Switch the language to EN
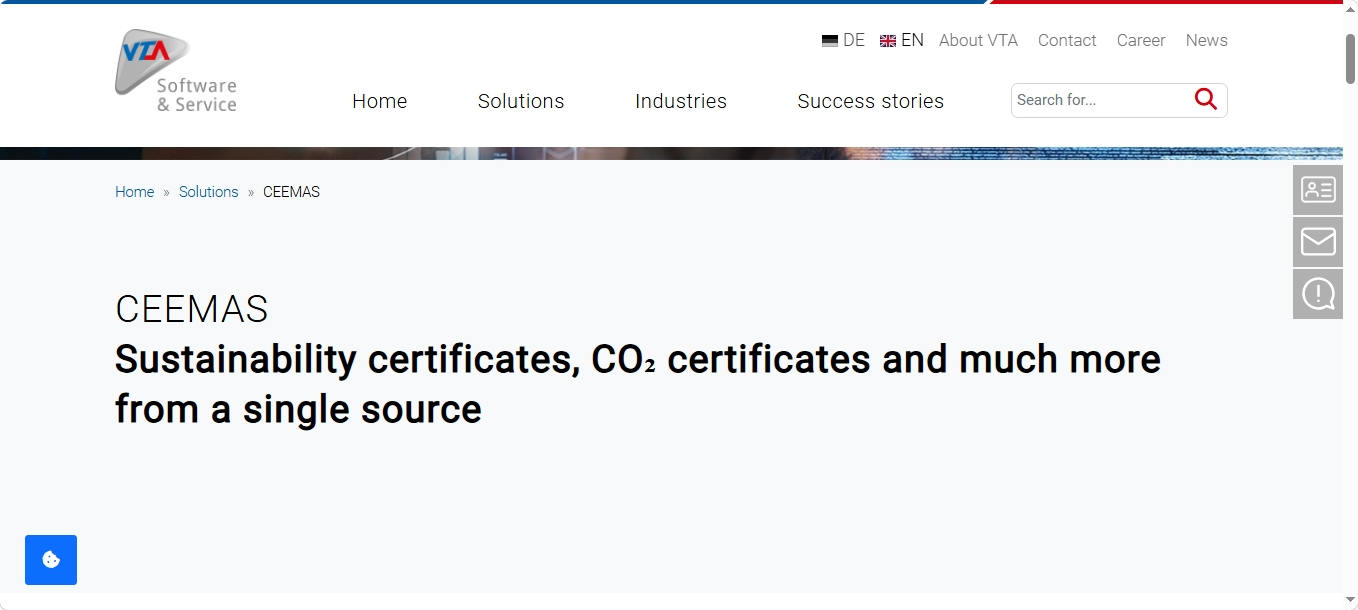 (902, 40)
